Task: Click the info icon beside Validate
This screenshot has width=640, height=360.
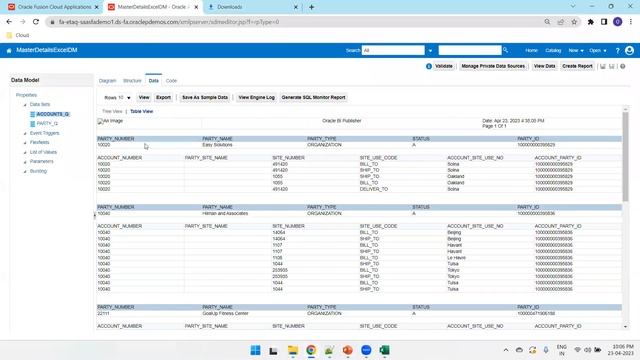Action: [429, 66]
